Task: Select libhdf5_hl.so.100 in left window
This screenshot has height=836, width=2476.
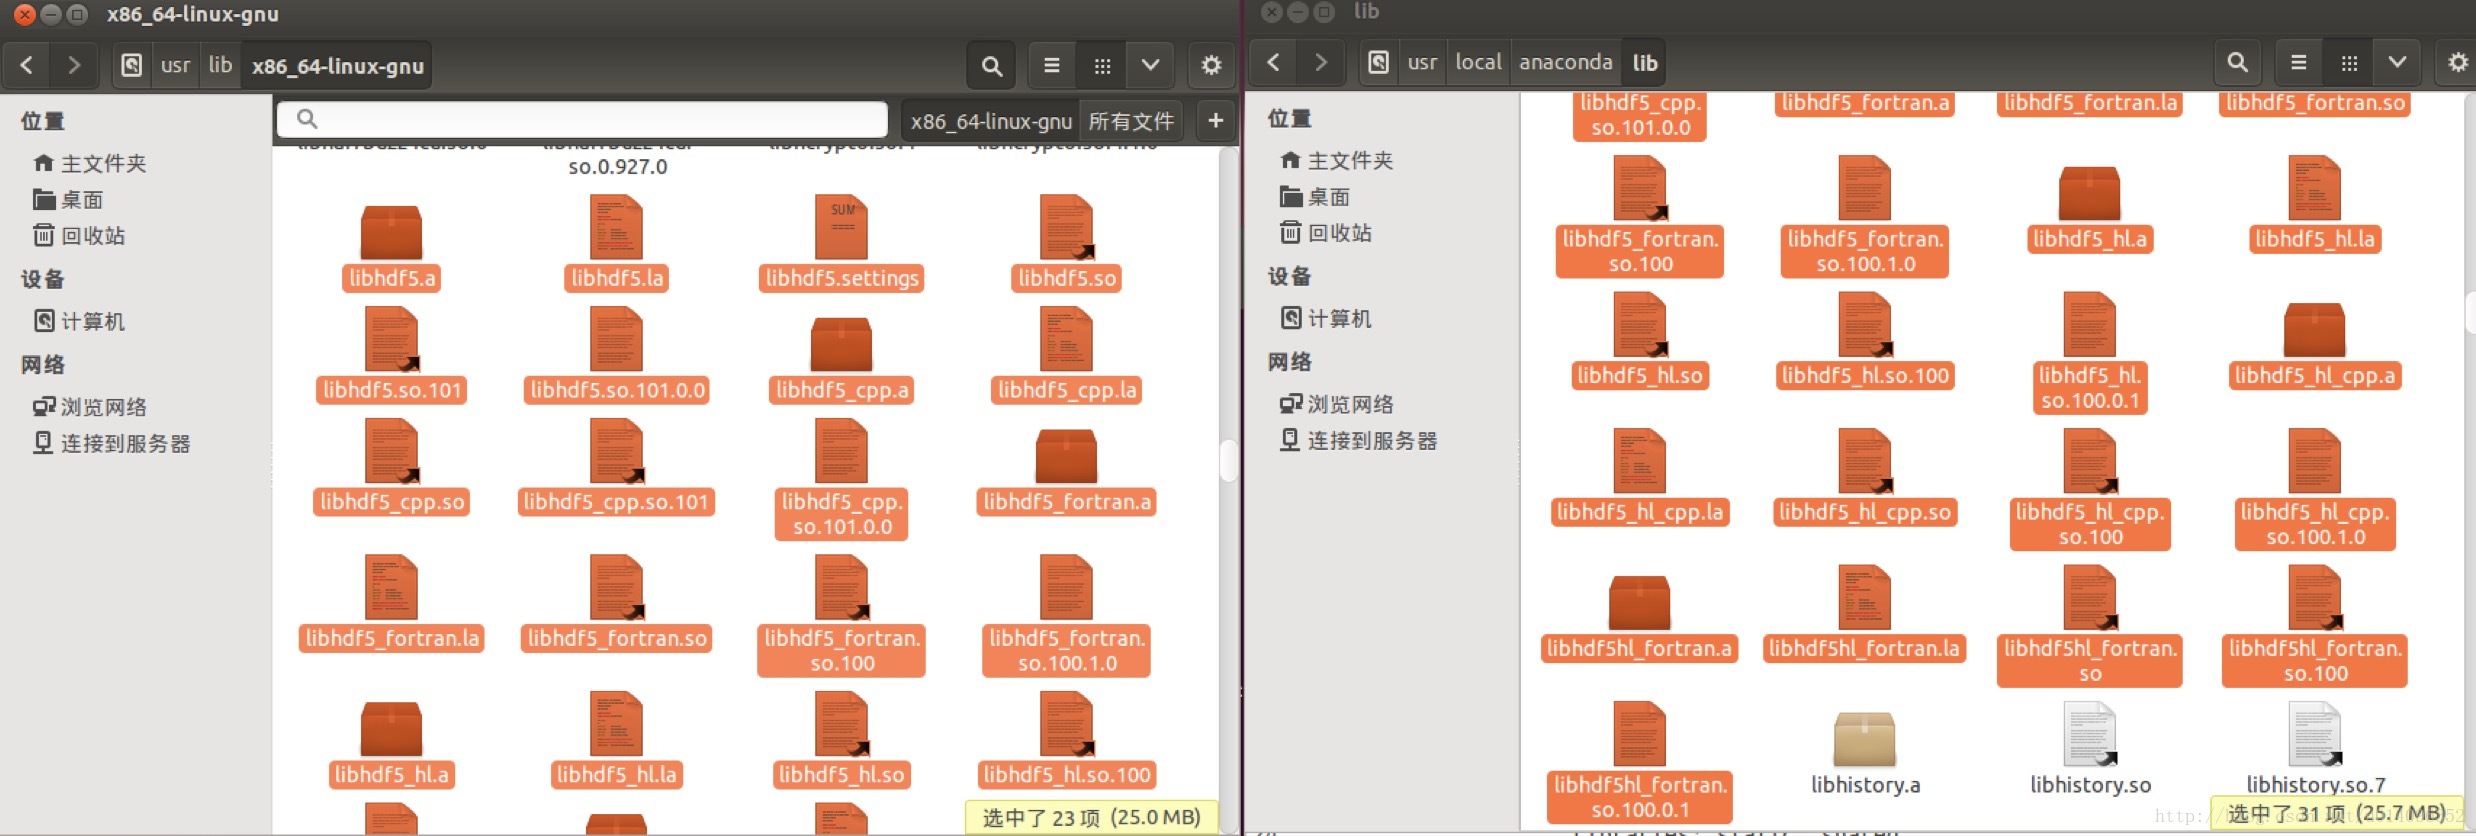Action: pyautogui.click(x=1067, y=742)
